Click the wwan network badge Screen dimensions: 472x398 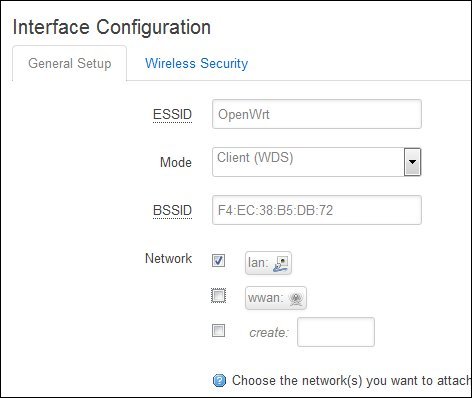point(276,298)
